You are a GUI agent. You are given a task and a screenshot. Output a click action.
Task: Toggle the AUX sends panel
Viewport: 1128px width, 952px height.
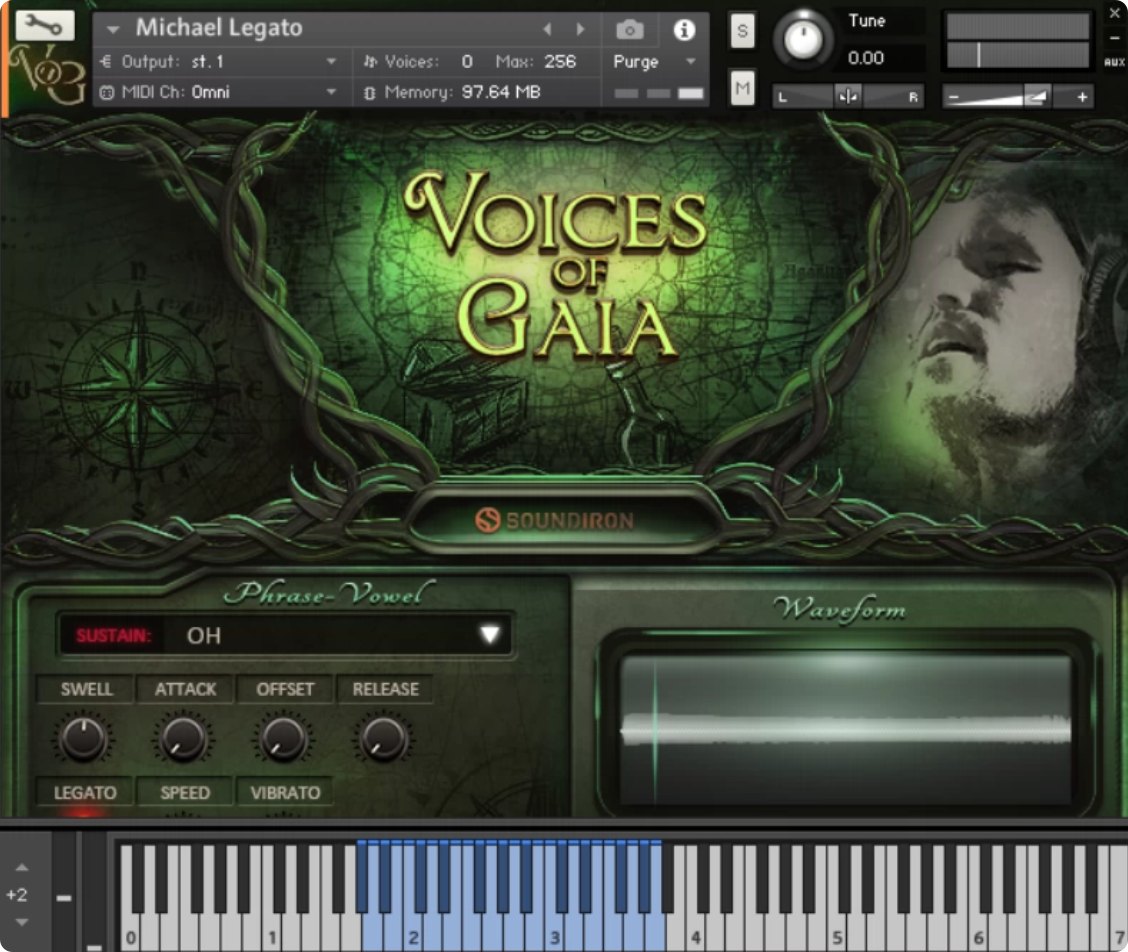pyautogui.click(x=1114, y=62)
